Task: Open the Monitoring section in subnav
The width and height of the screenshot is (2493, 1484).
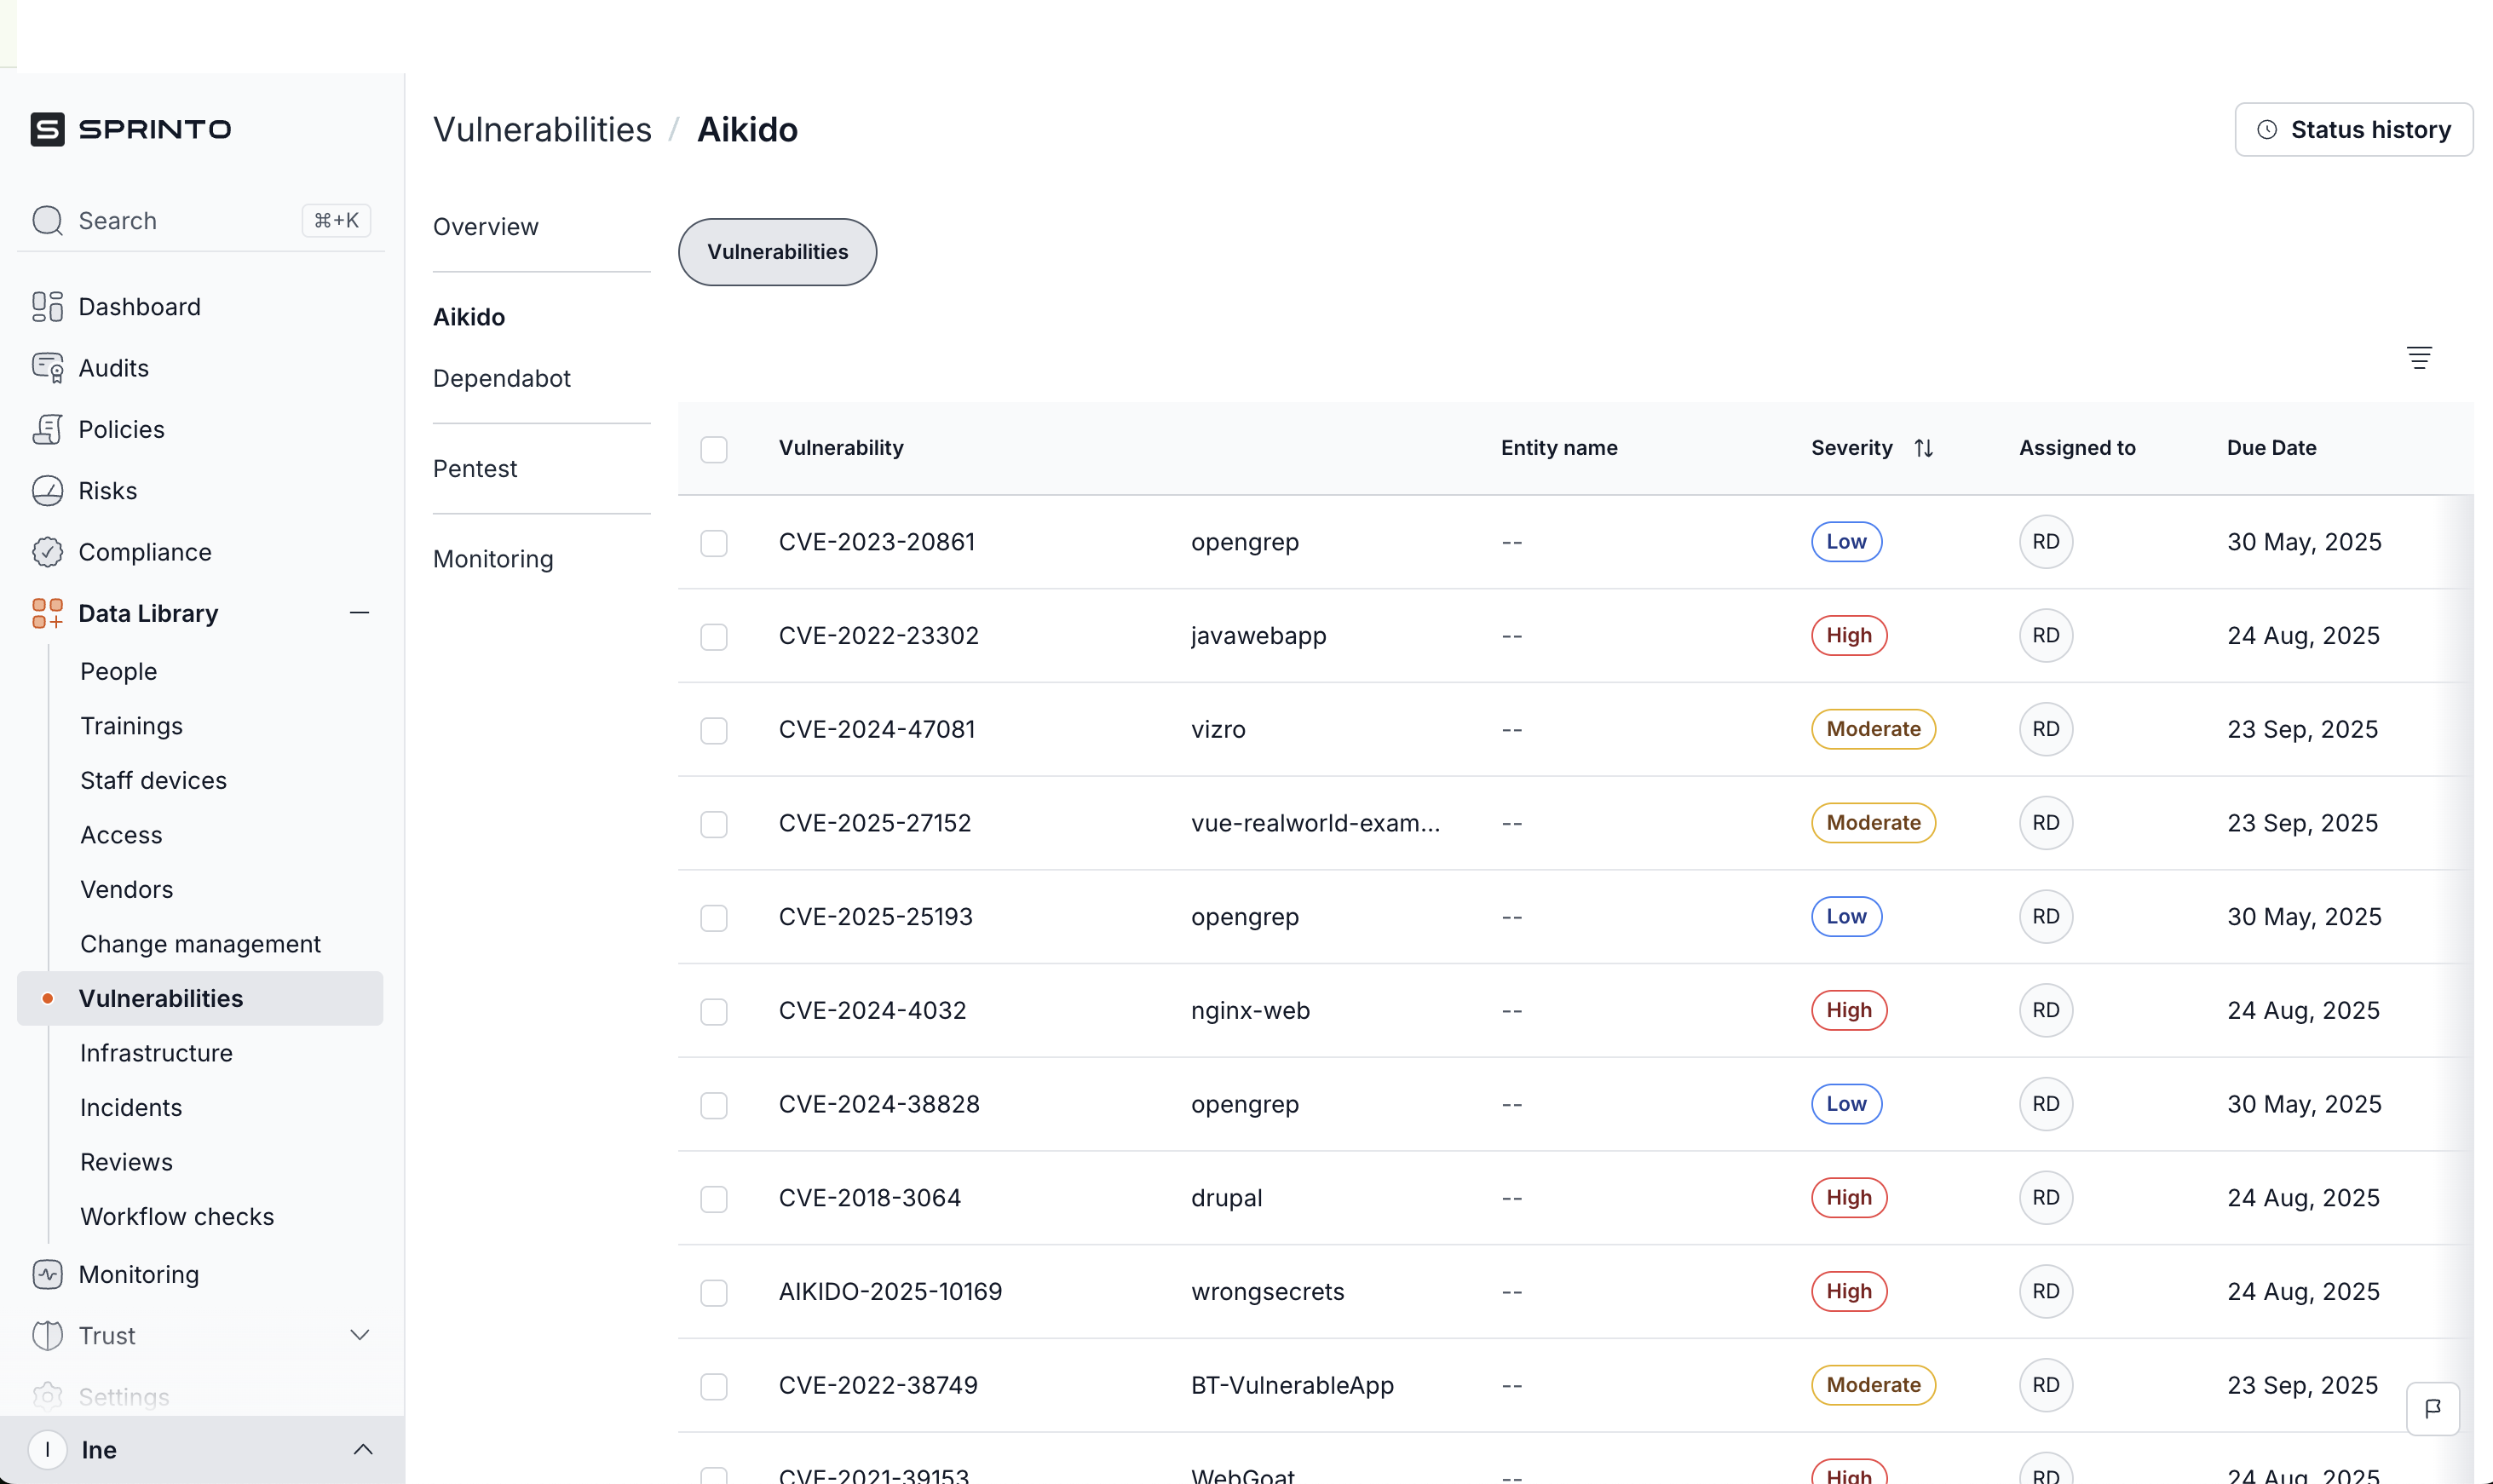Action: pyautogui.click(x=493, y=559)
